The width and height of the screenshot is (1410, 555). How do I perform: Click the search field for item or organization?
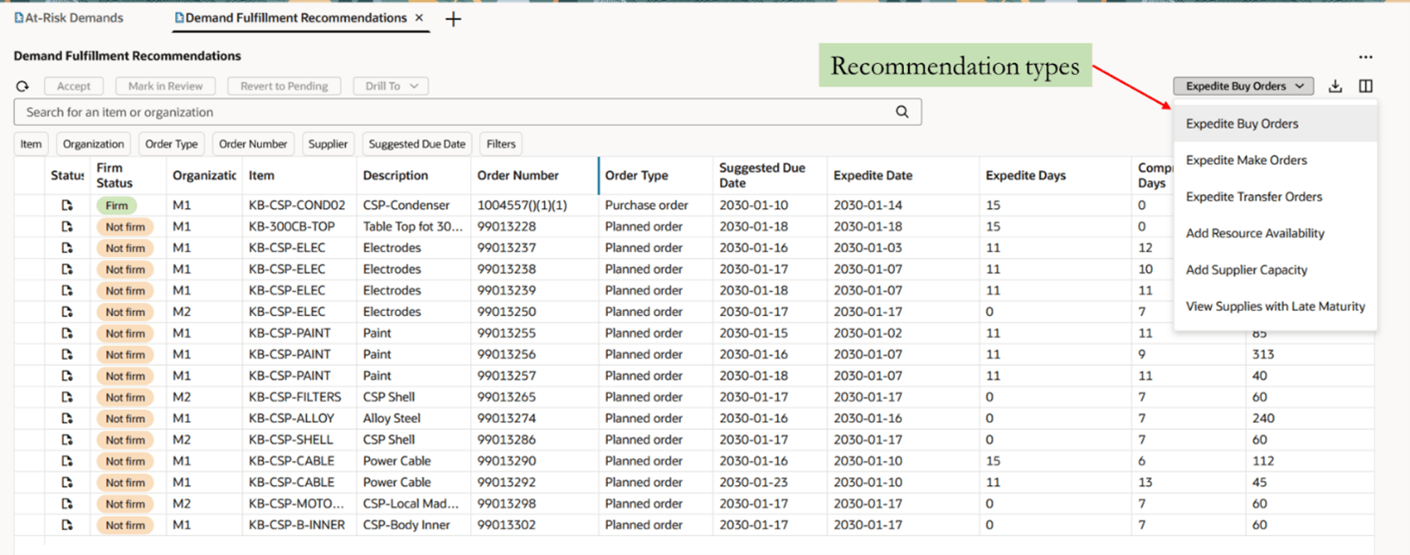point(468,112)
